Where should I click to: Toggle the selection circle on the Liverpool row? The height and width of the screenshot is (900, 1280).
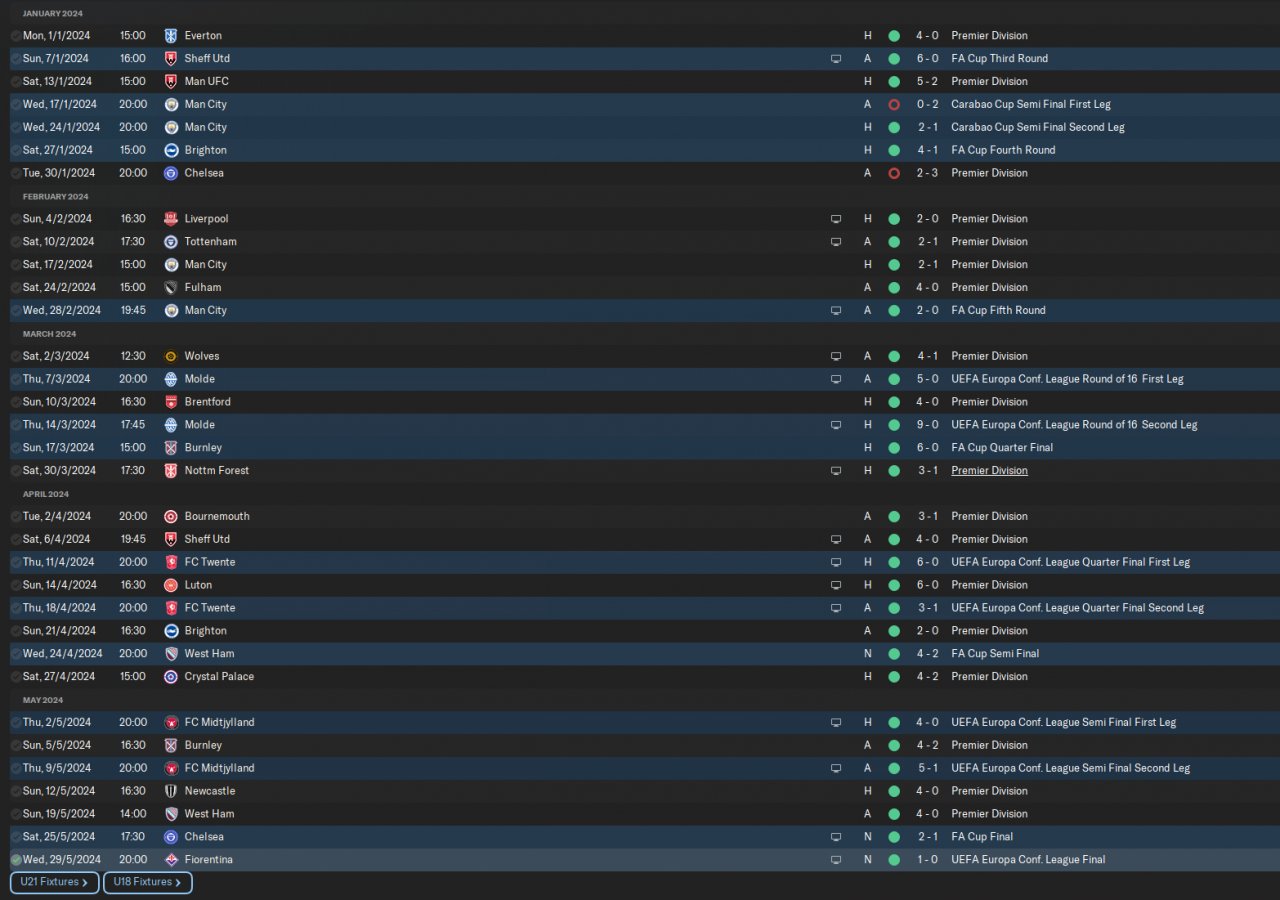[x=16, y=219]
